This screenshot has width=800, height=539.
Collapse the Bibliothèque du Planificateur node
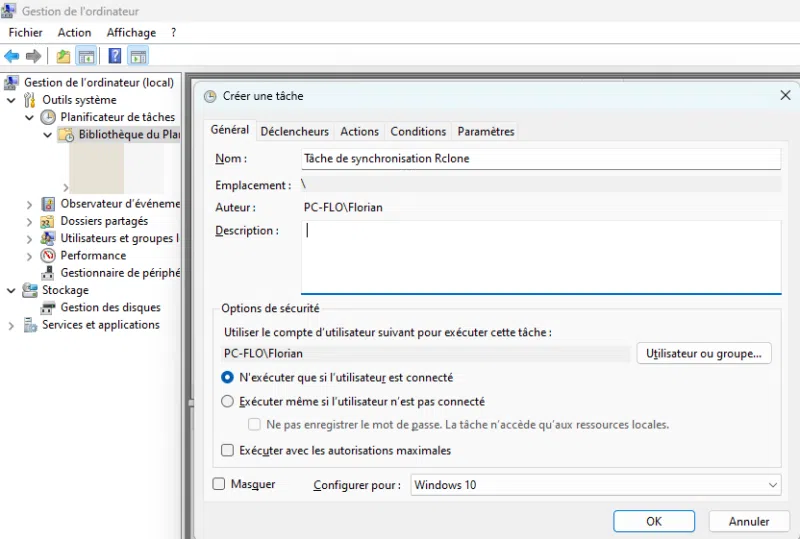[x=47, y=135]
